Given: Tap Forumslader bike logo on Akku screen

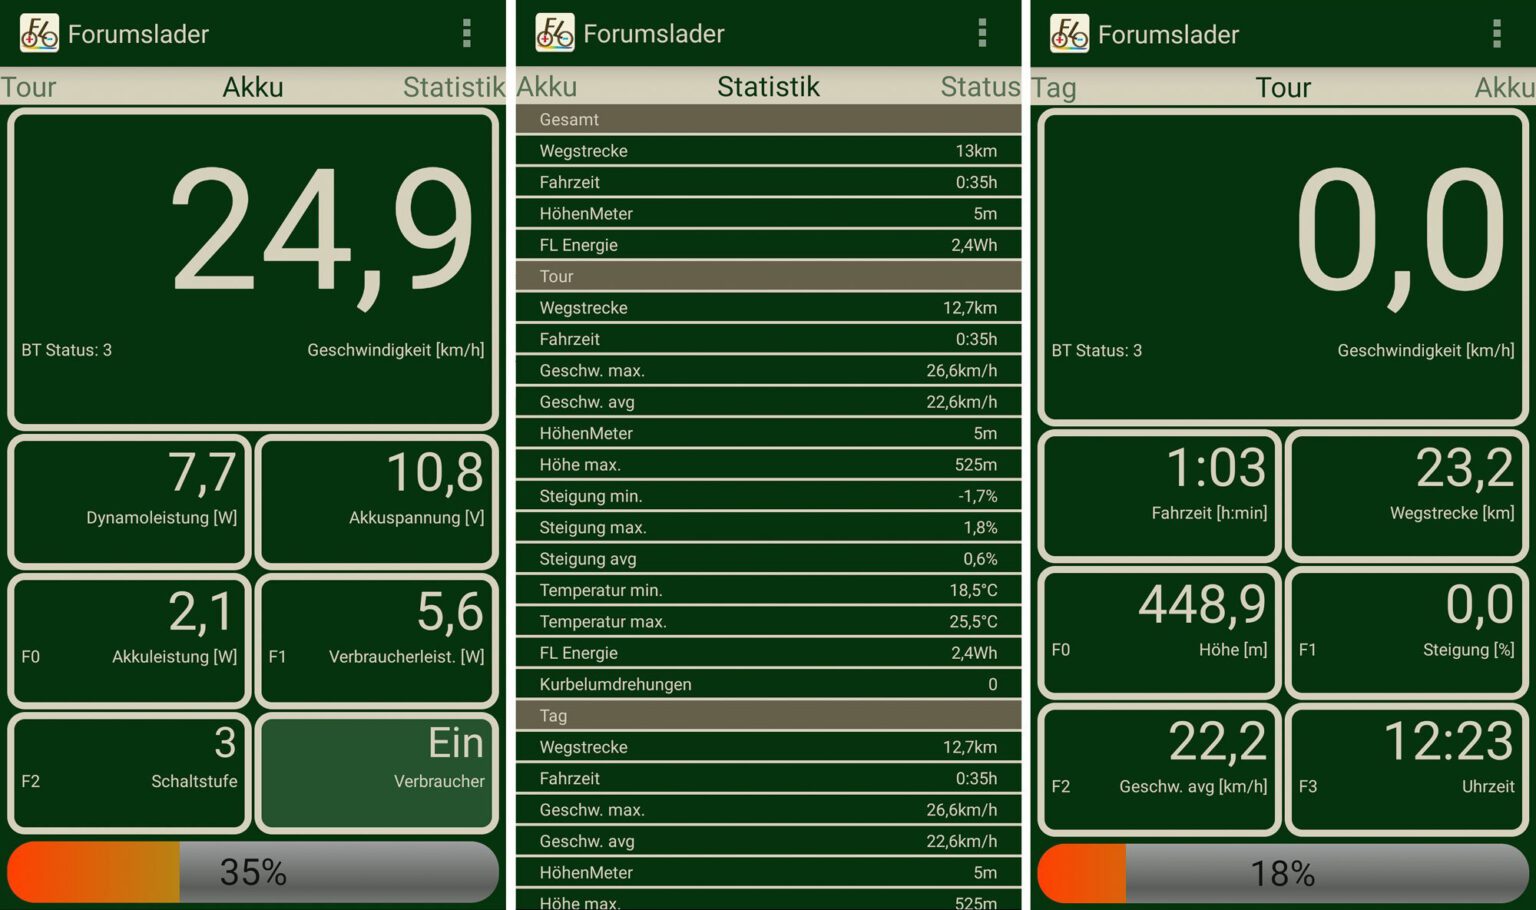Looking at the screenshot, I should tap(39, 33).
